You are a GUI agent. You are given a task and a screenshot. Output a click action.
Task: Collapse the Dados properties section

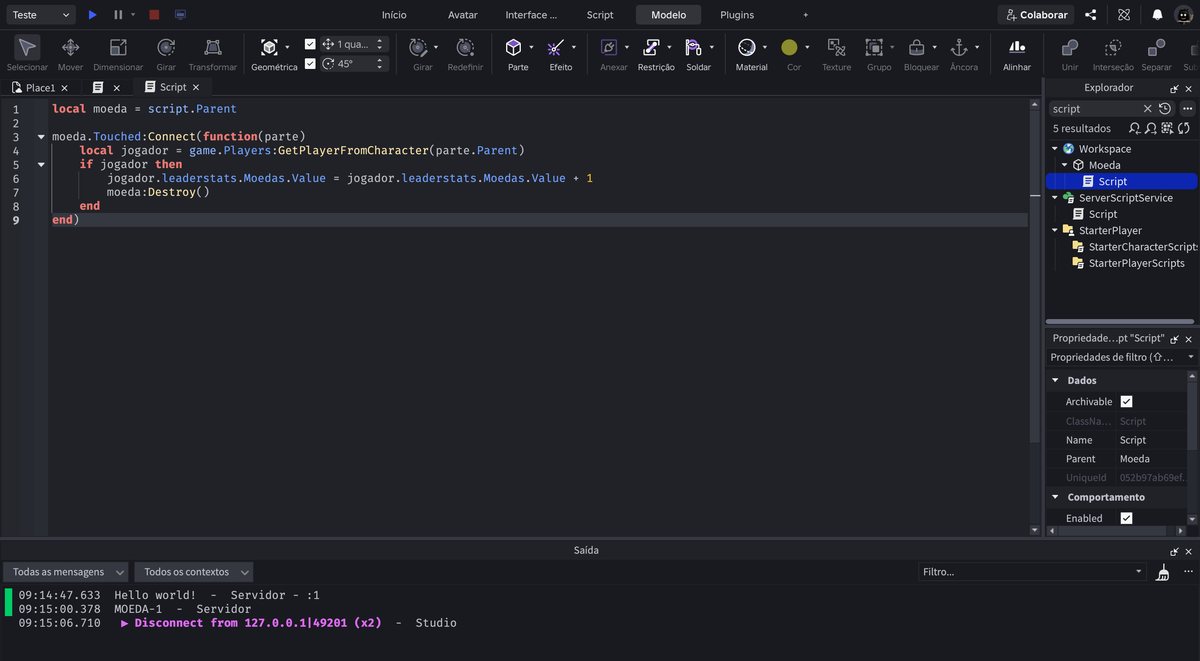(x=1055, y=380)
